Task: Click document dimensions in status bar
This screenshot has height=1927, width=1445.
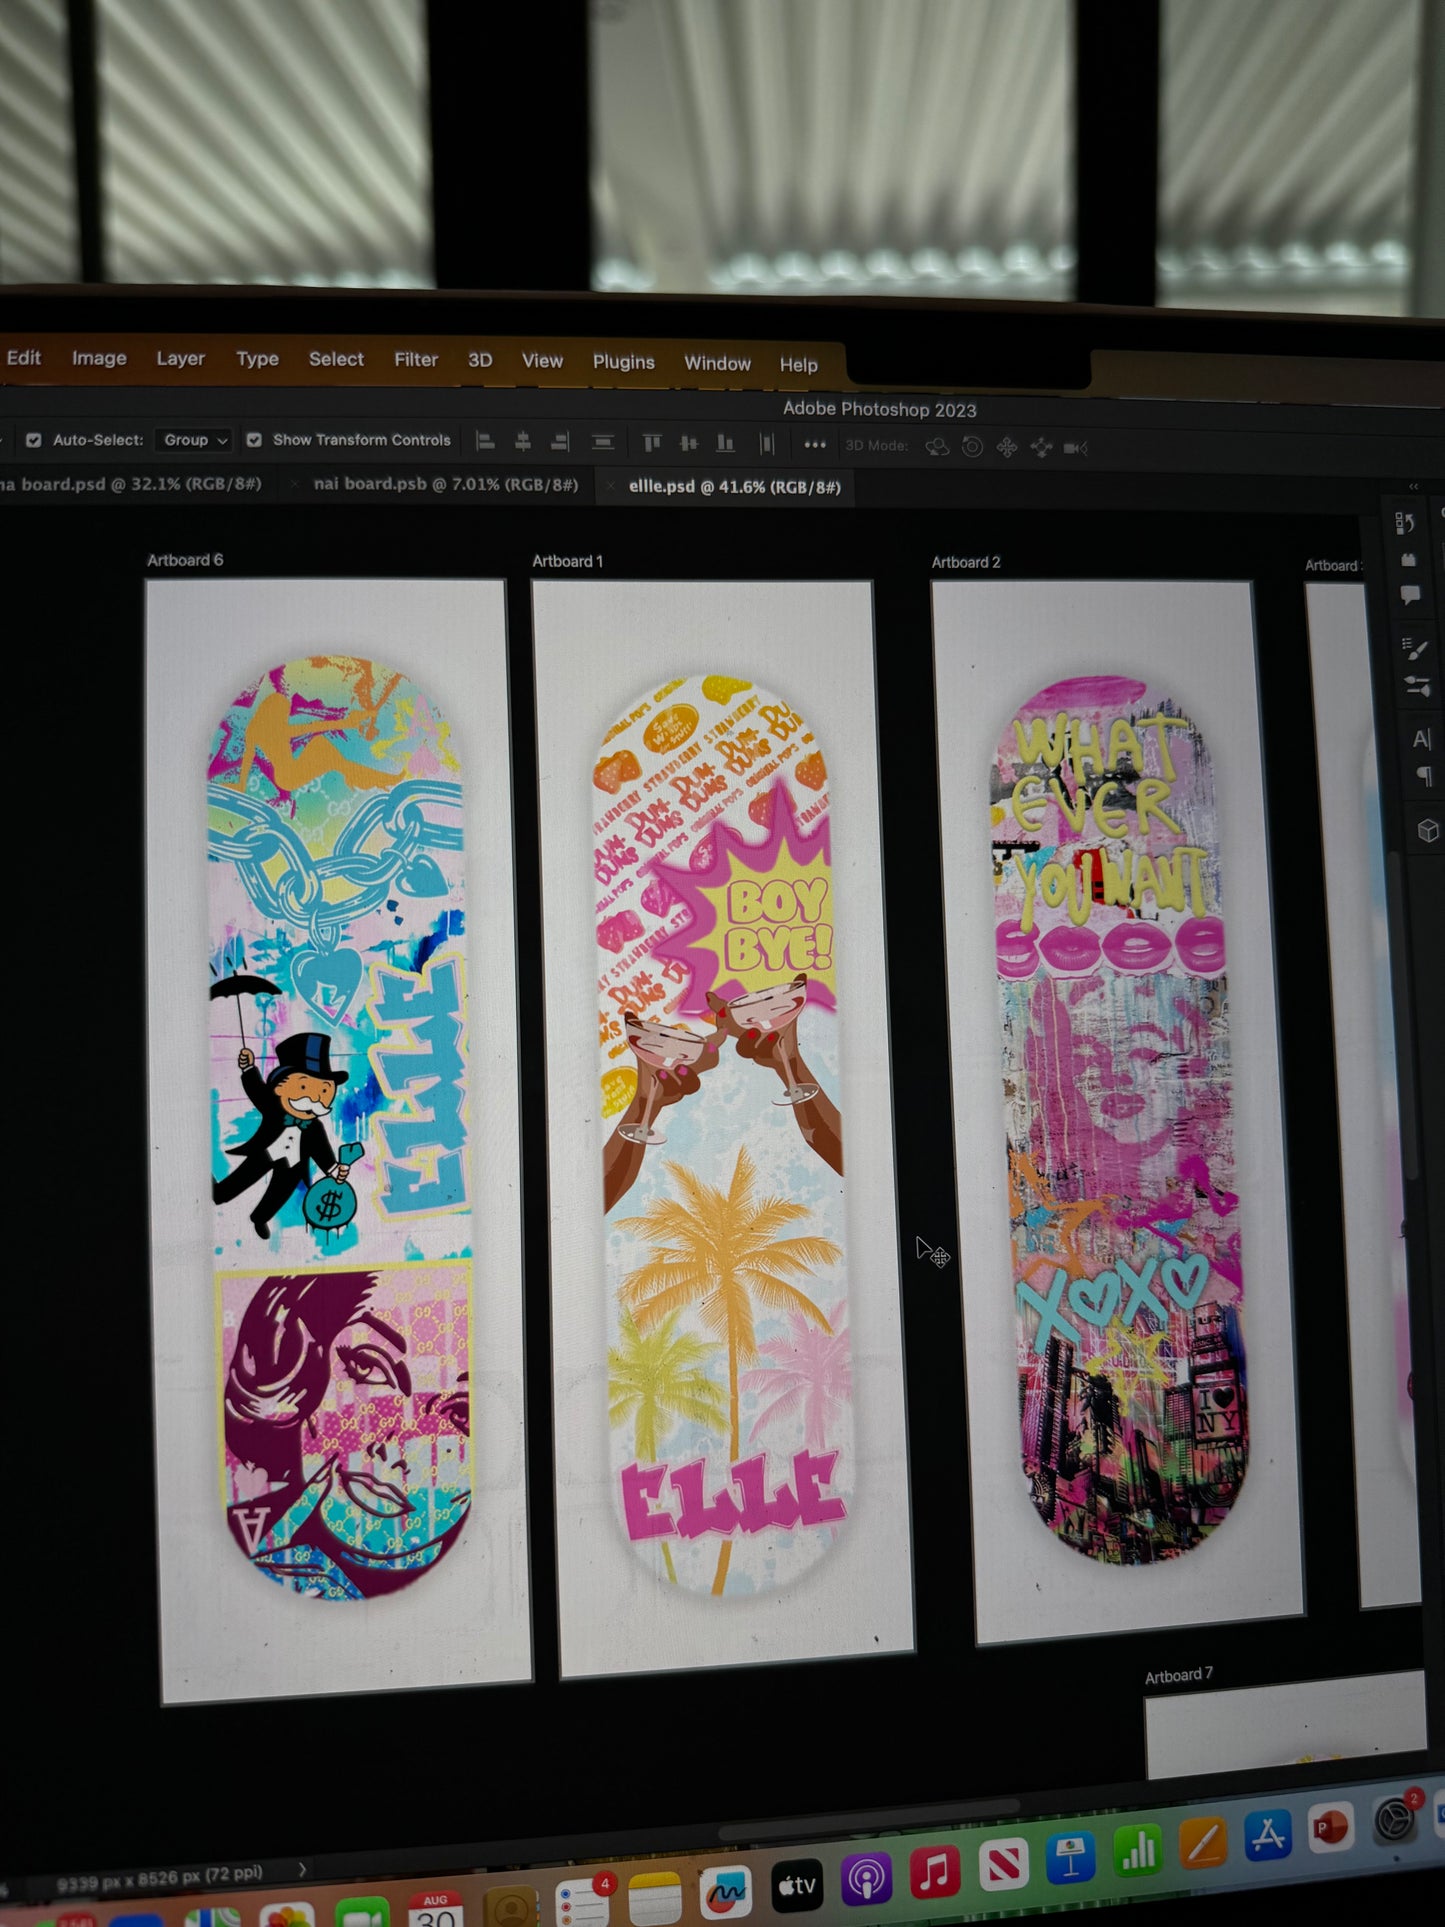Action: (159, 1878)
